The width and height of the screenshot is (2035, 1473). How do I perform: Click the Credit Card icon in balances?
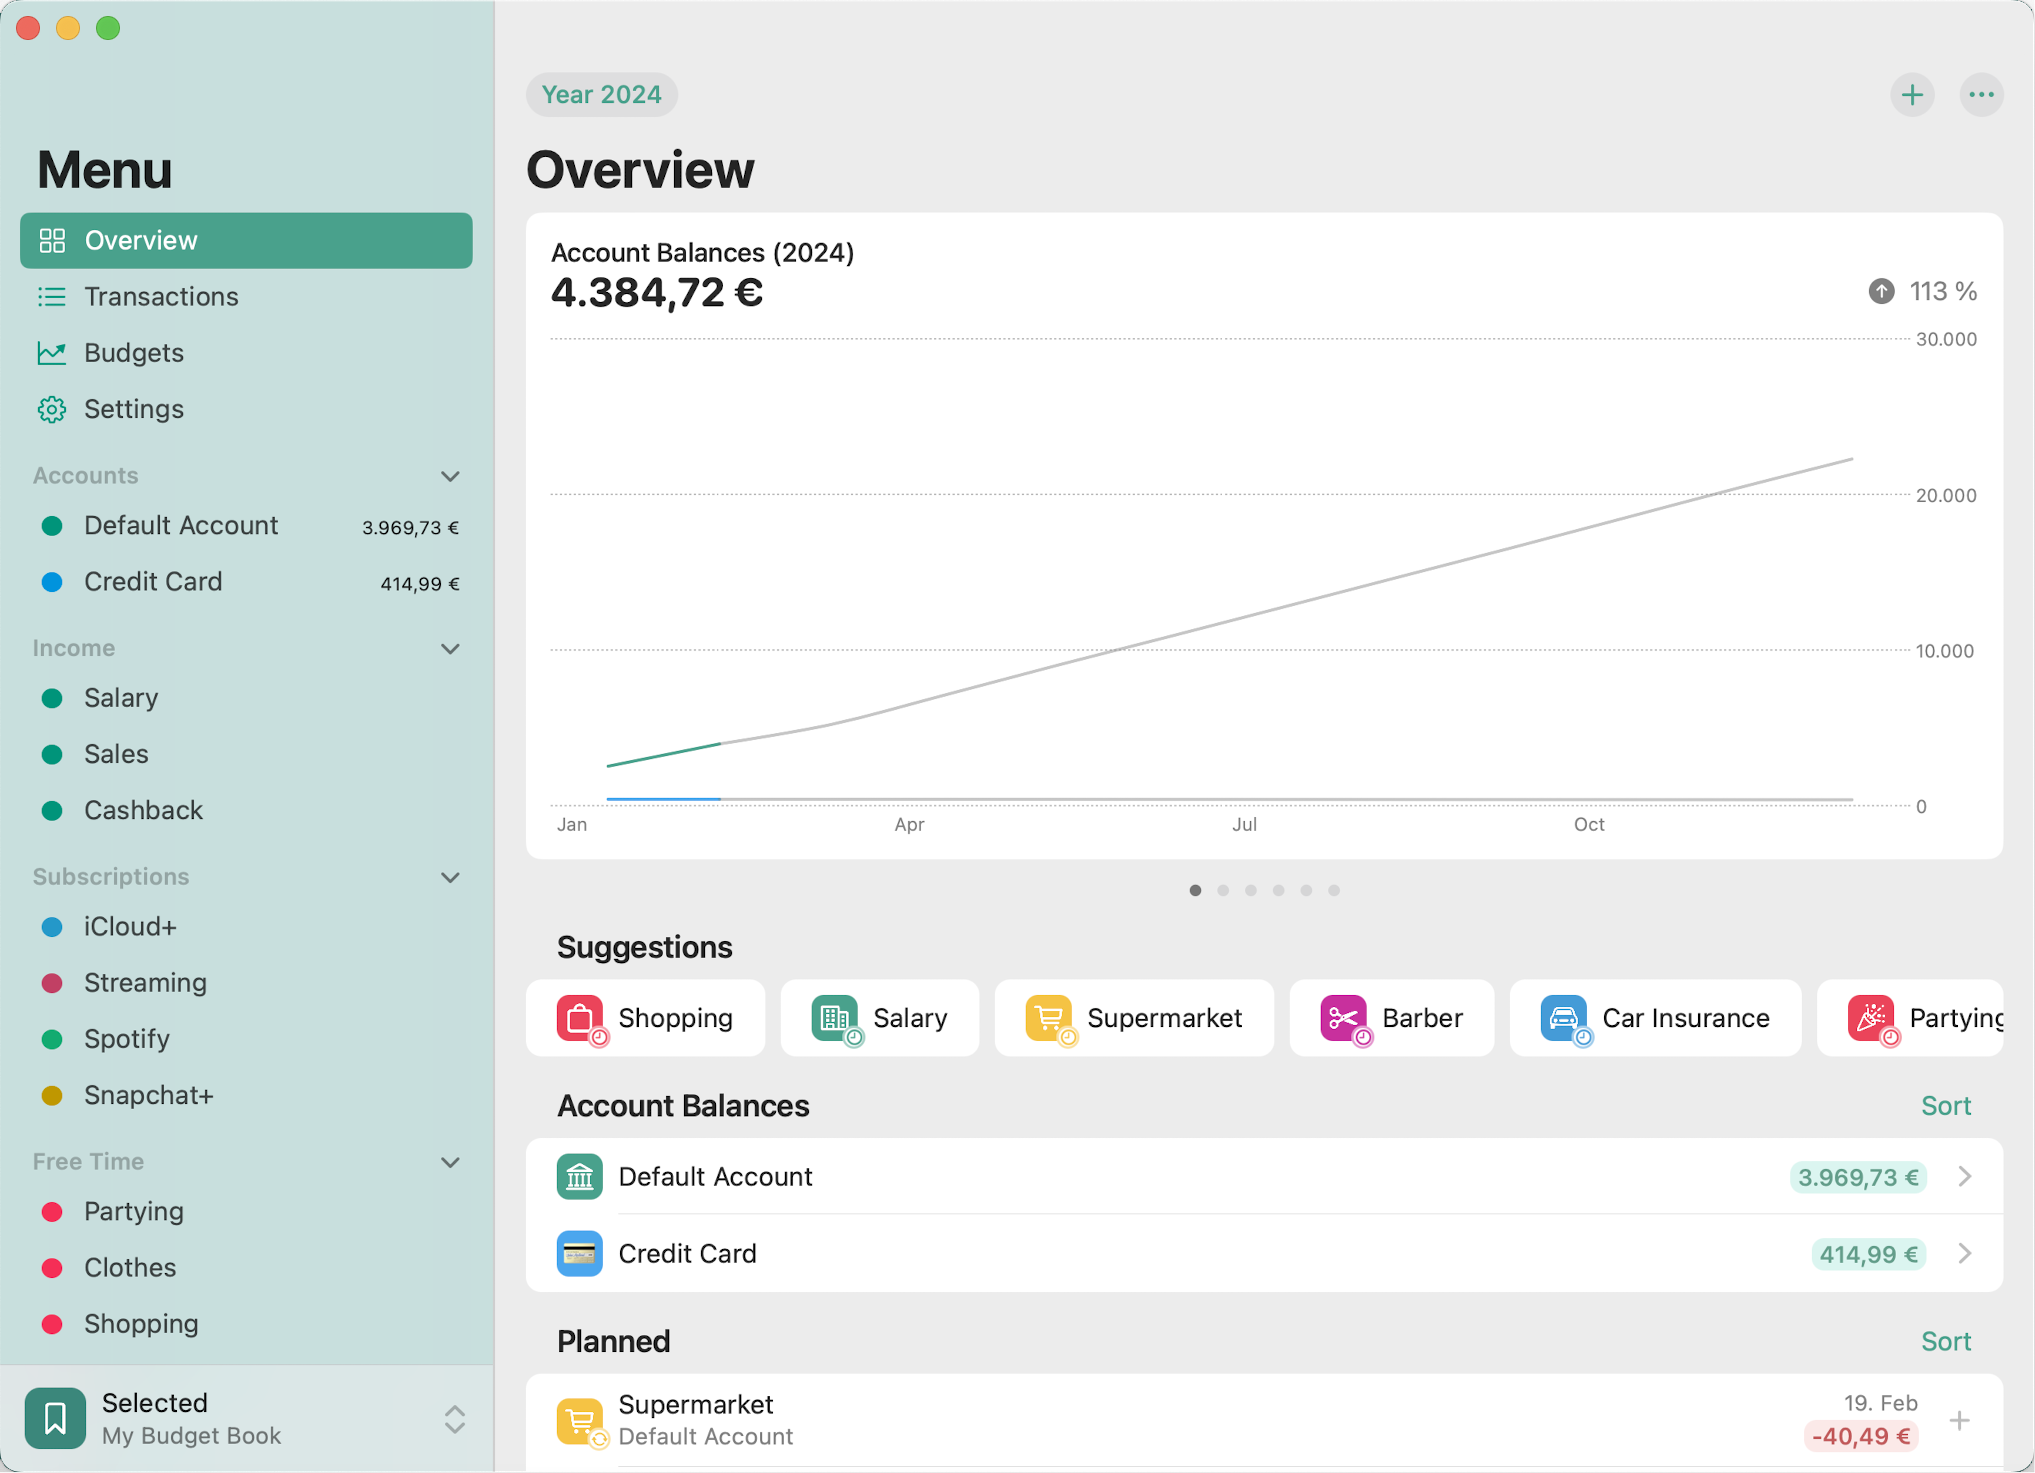[x=580, y=1253]
